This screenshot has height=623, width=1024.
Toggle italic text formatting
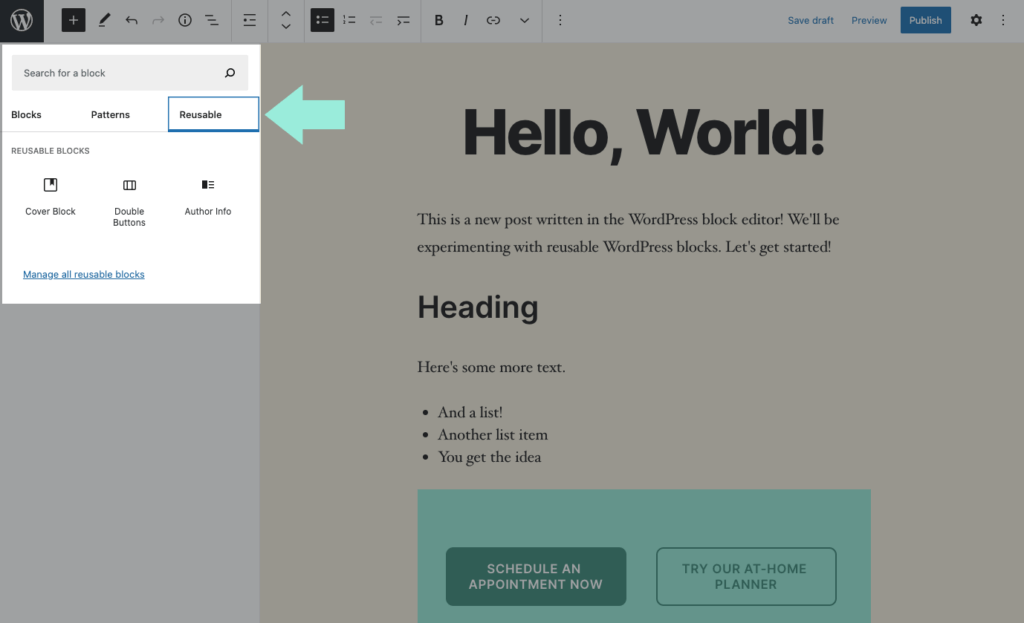pos(466,20)
